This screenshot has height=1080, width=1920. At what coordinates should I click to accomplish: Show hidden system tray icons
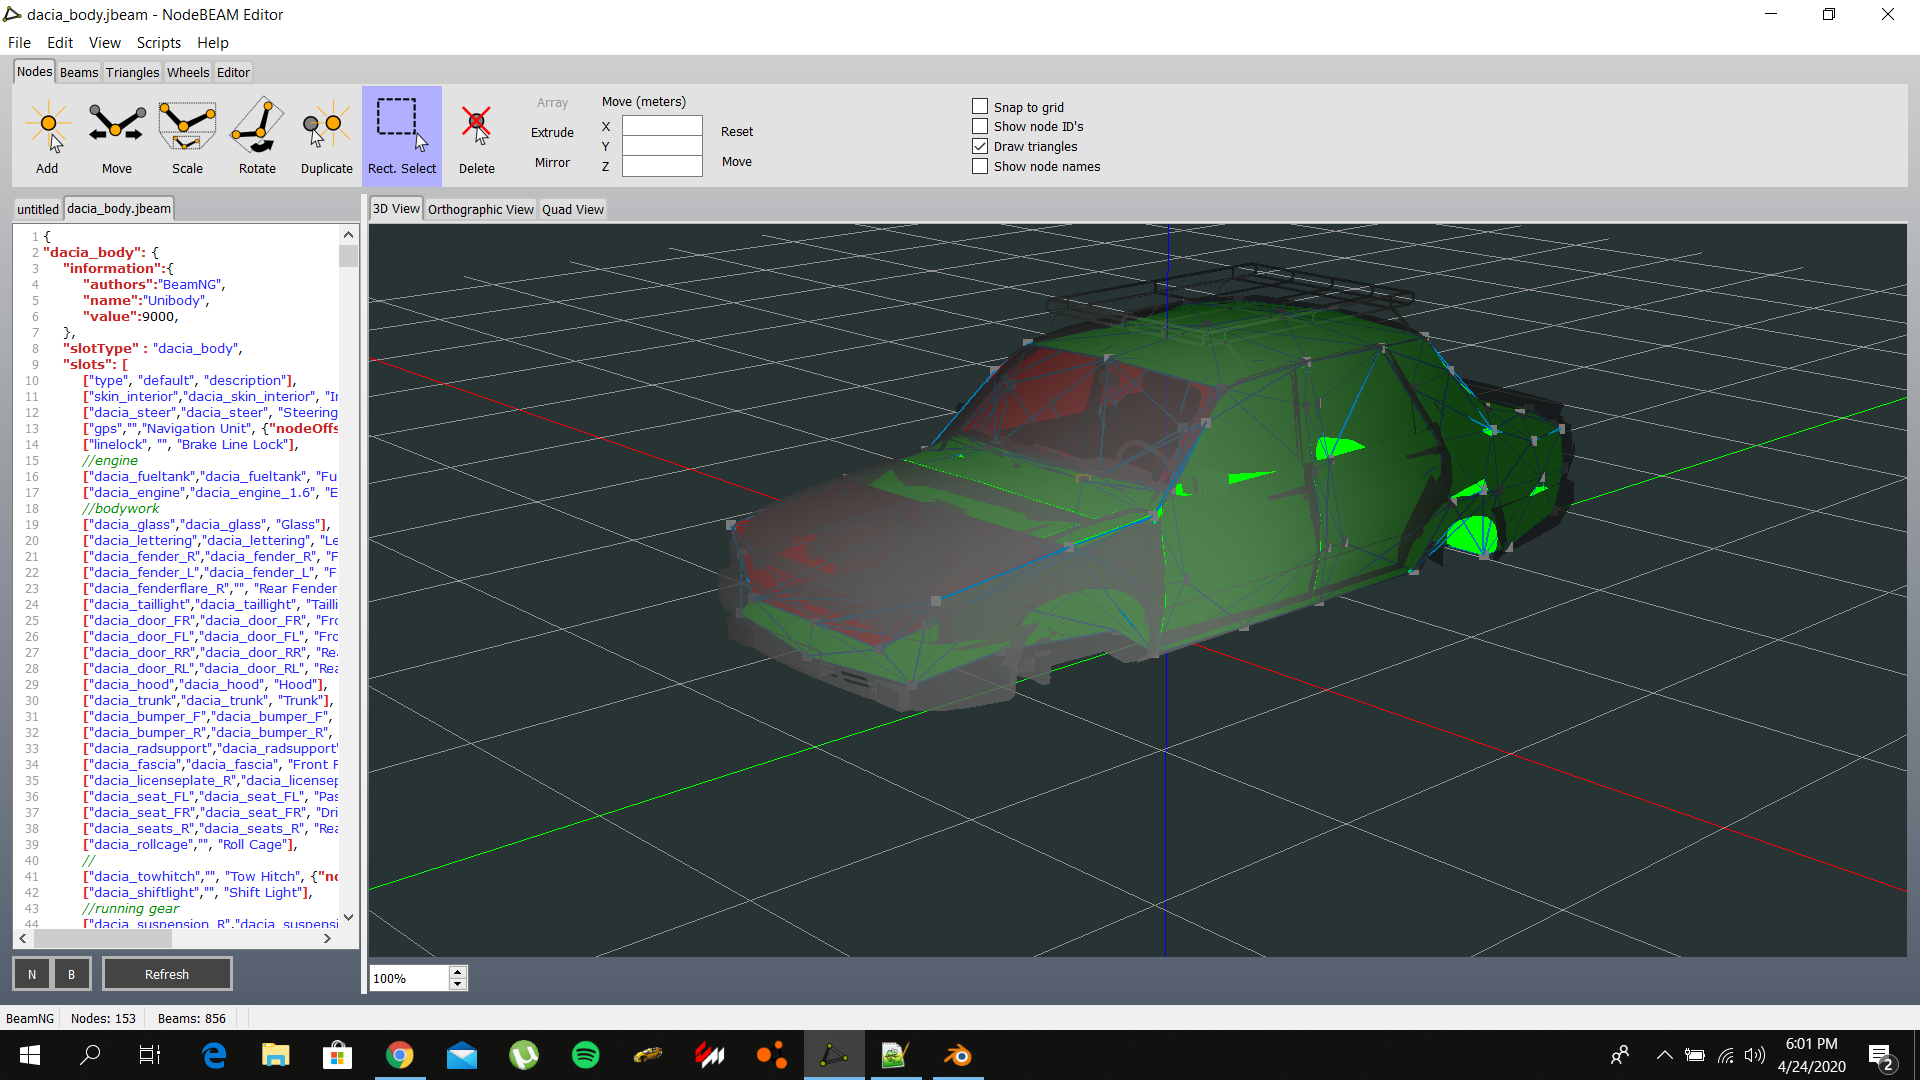1664,1055
